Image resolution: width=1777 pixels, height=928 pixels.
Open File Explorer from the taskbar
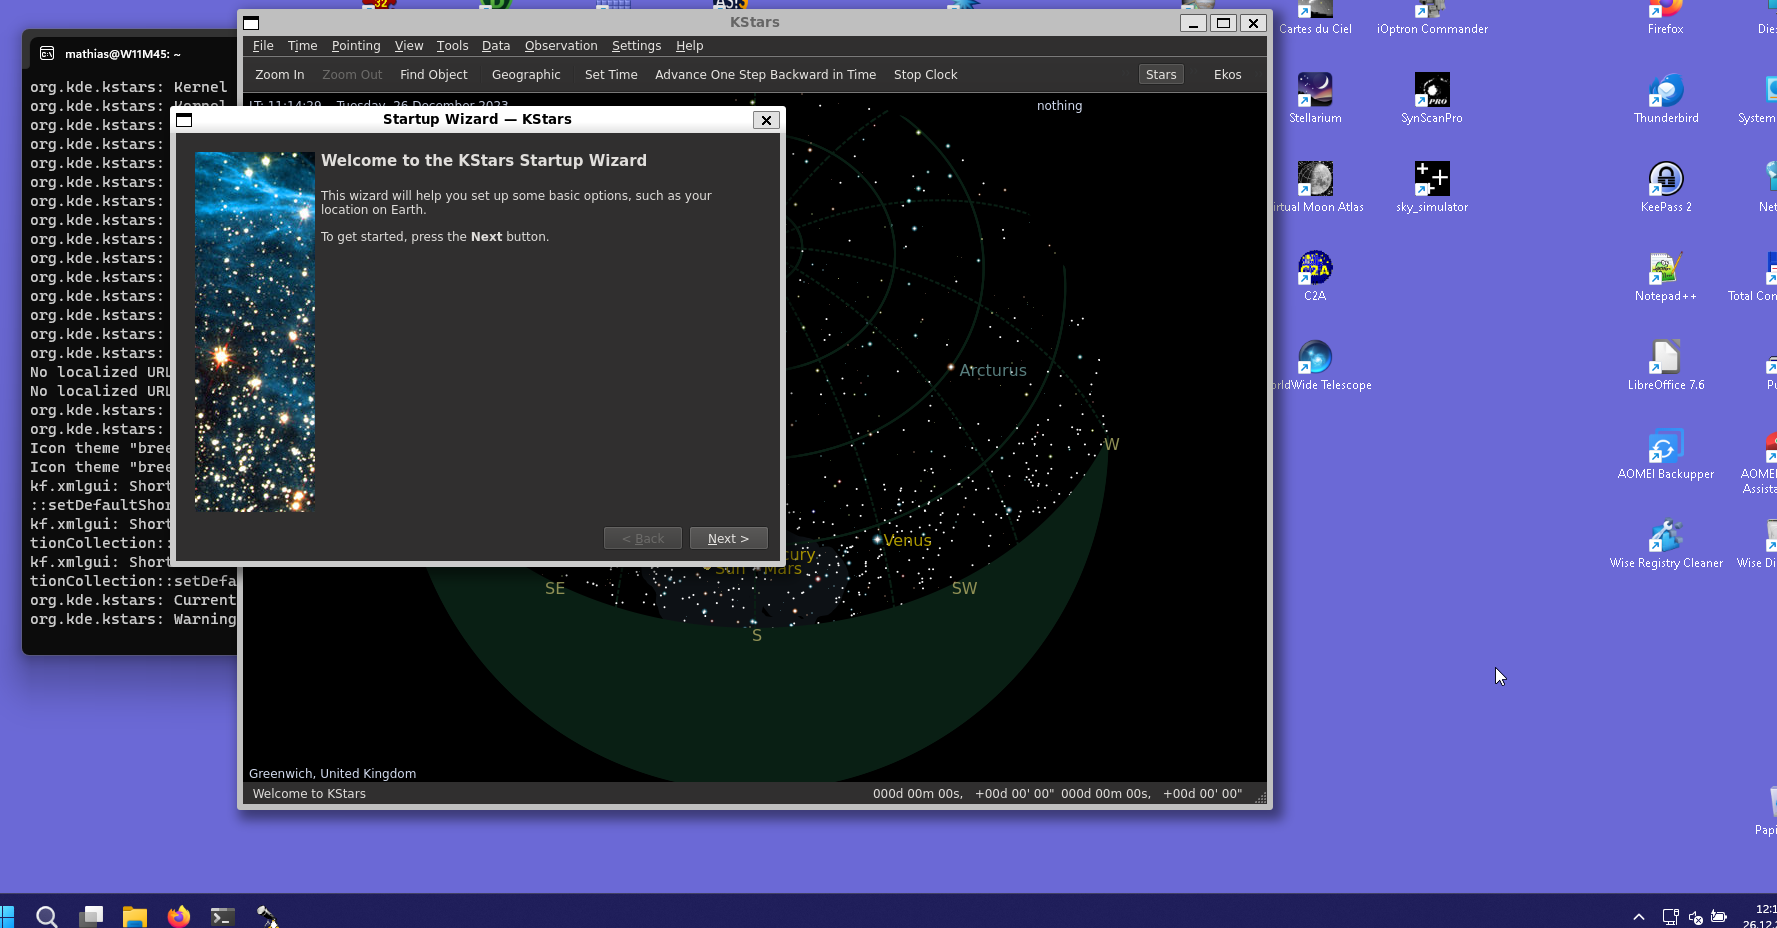pyautogui.click(x=135, y=916)
